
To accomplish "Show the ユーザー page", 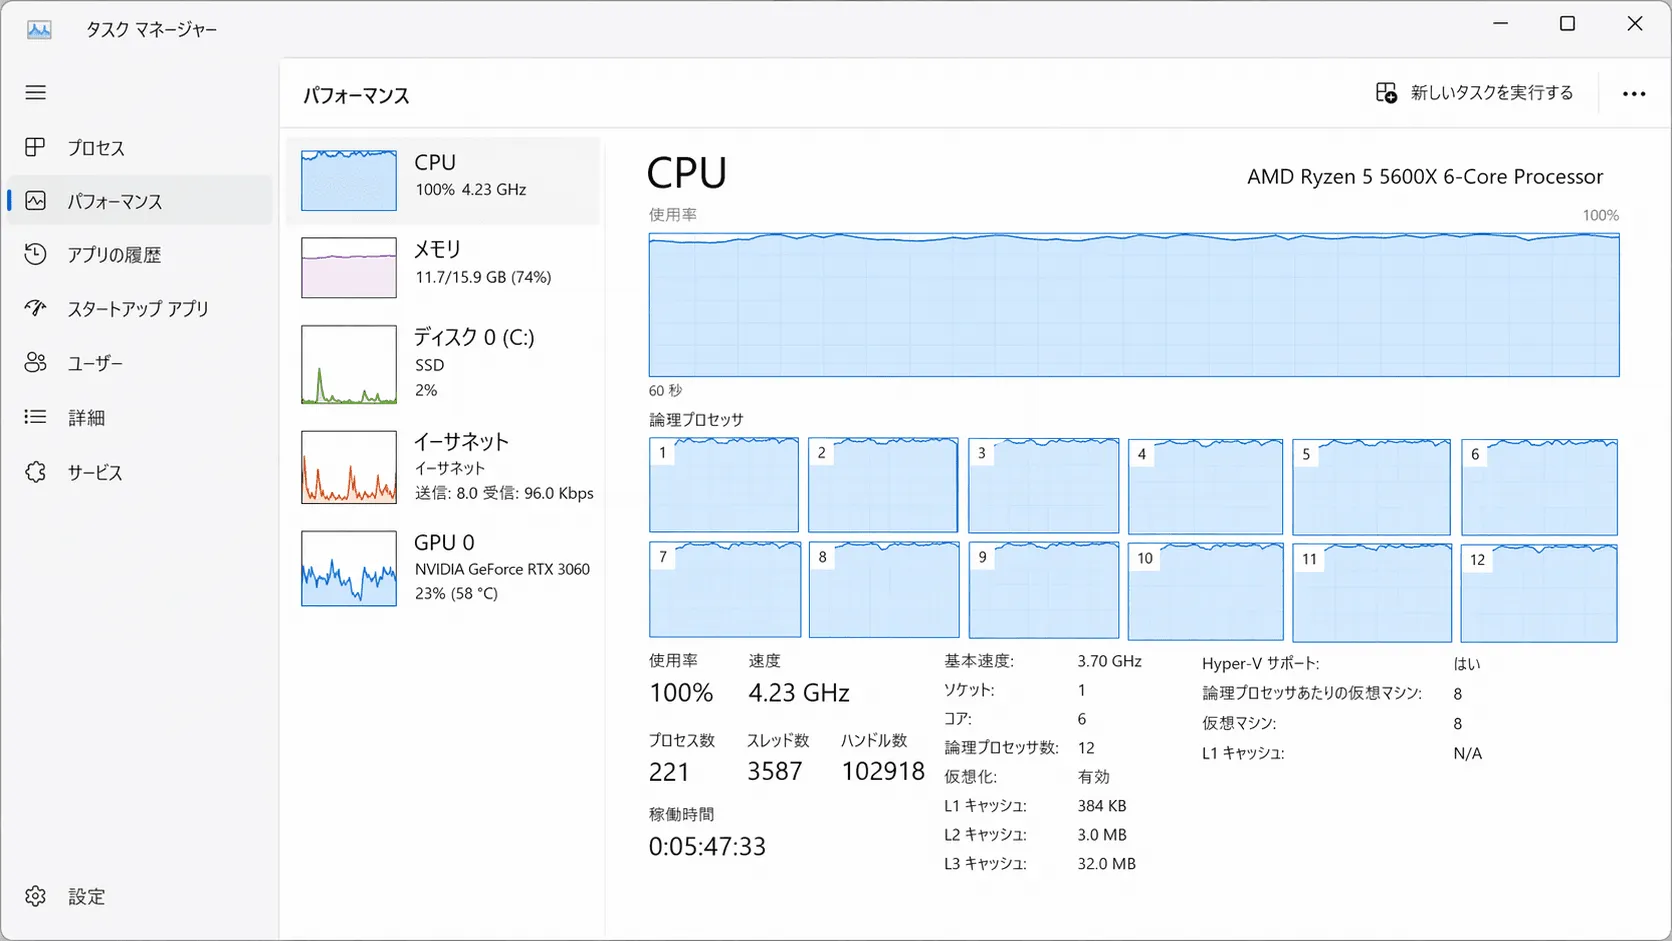I will 96,362.
